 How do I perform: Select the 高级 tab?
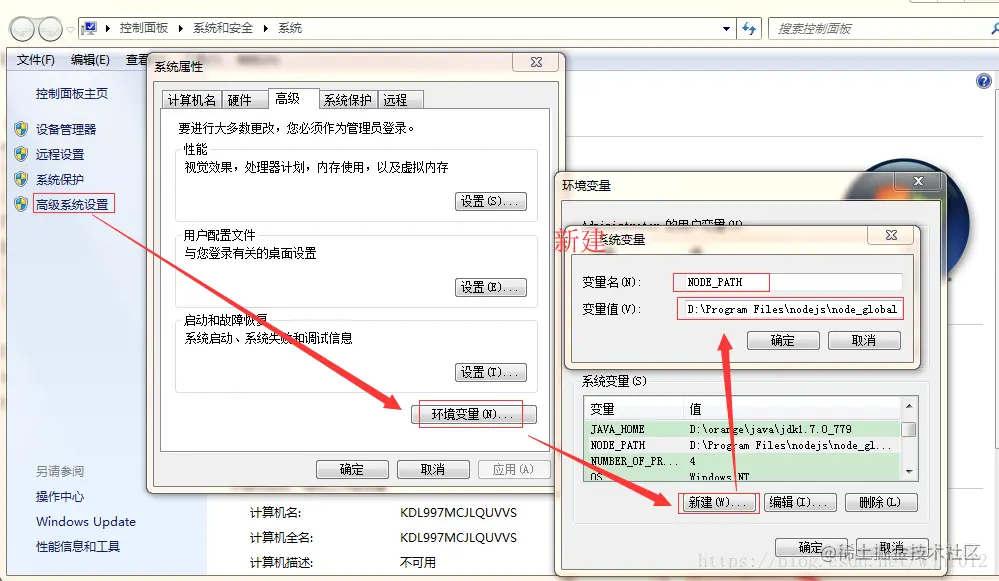(x=293, y=98)
